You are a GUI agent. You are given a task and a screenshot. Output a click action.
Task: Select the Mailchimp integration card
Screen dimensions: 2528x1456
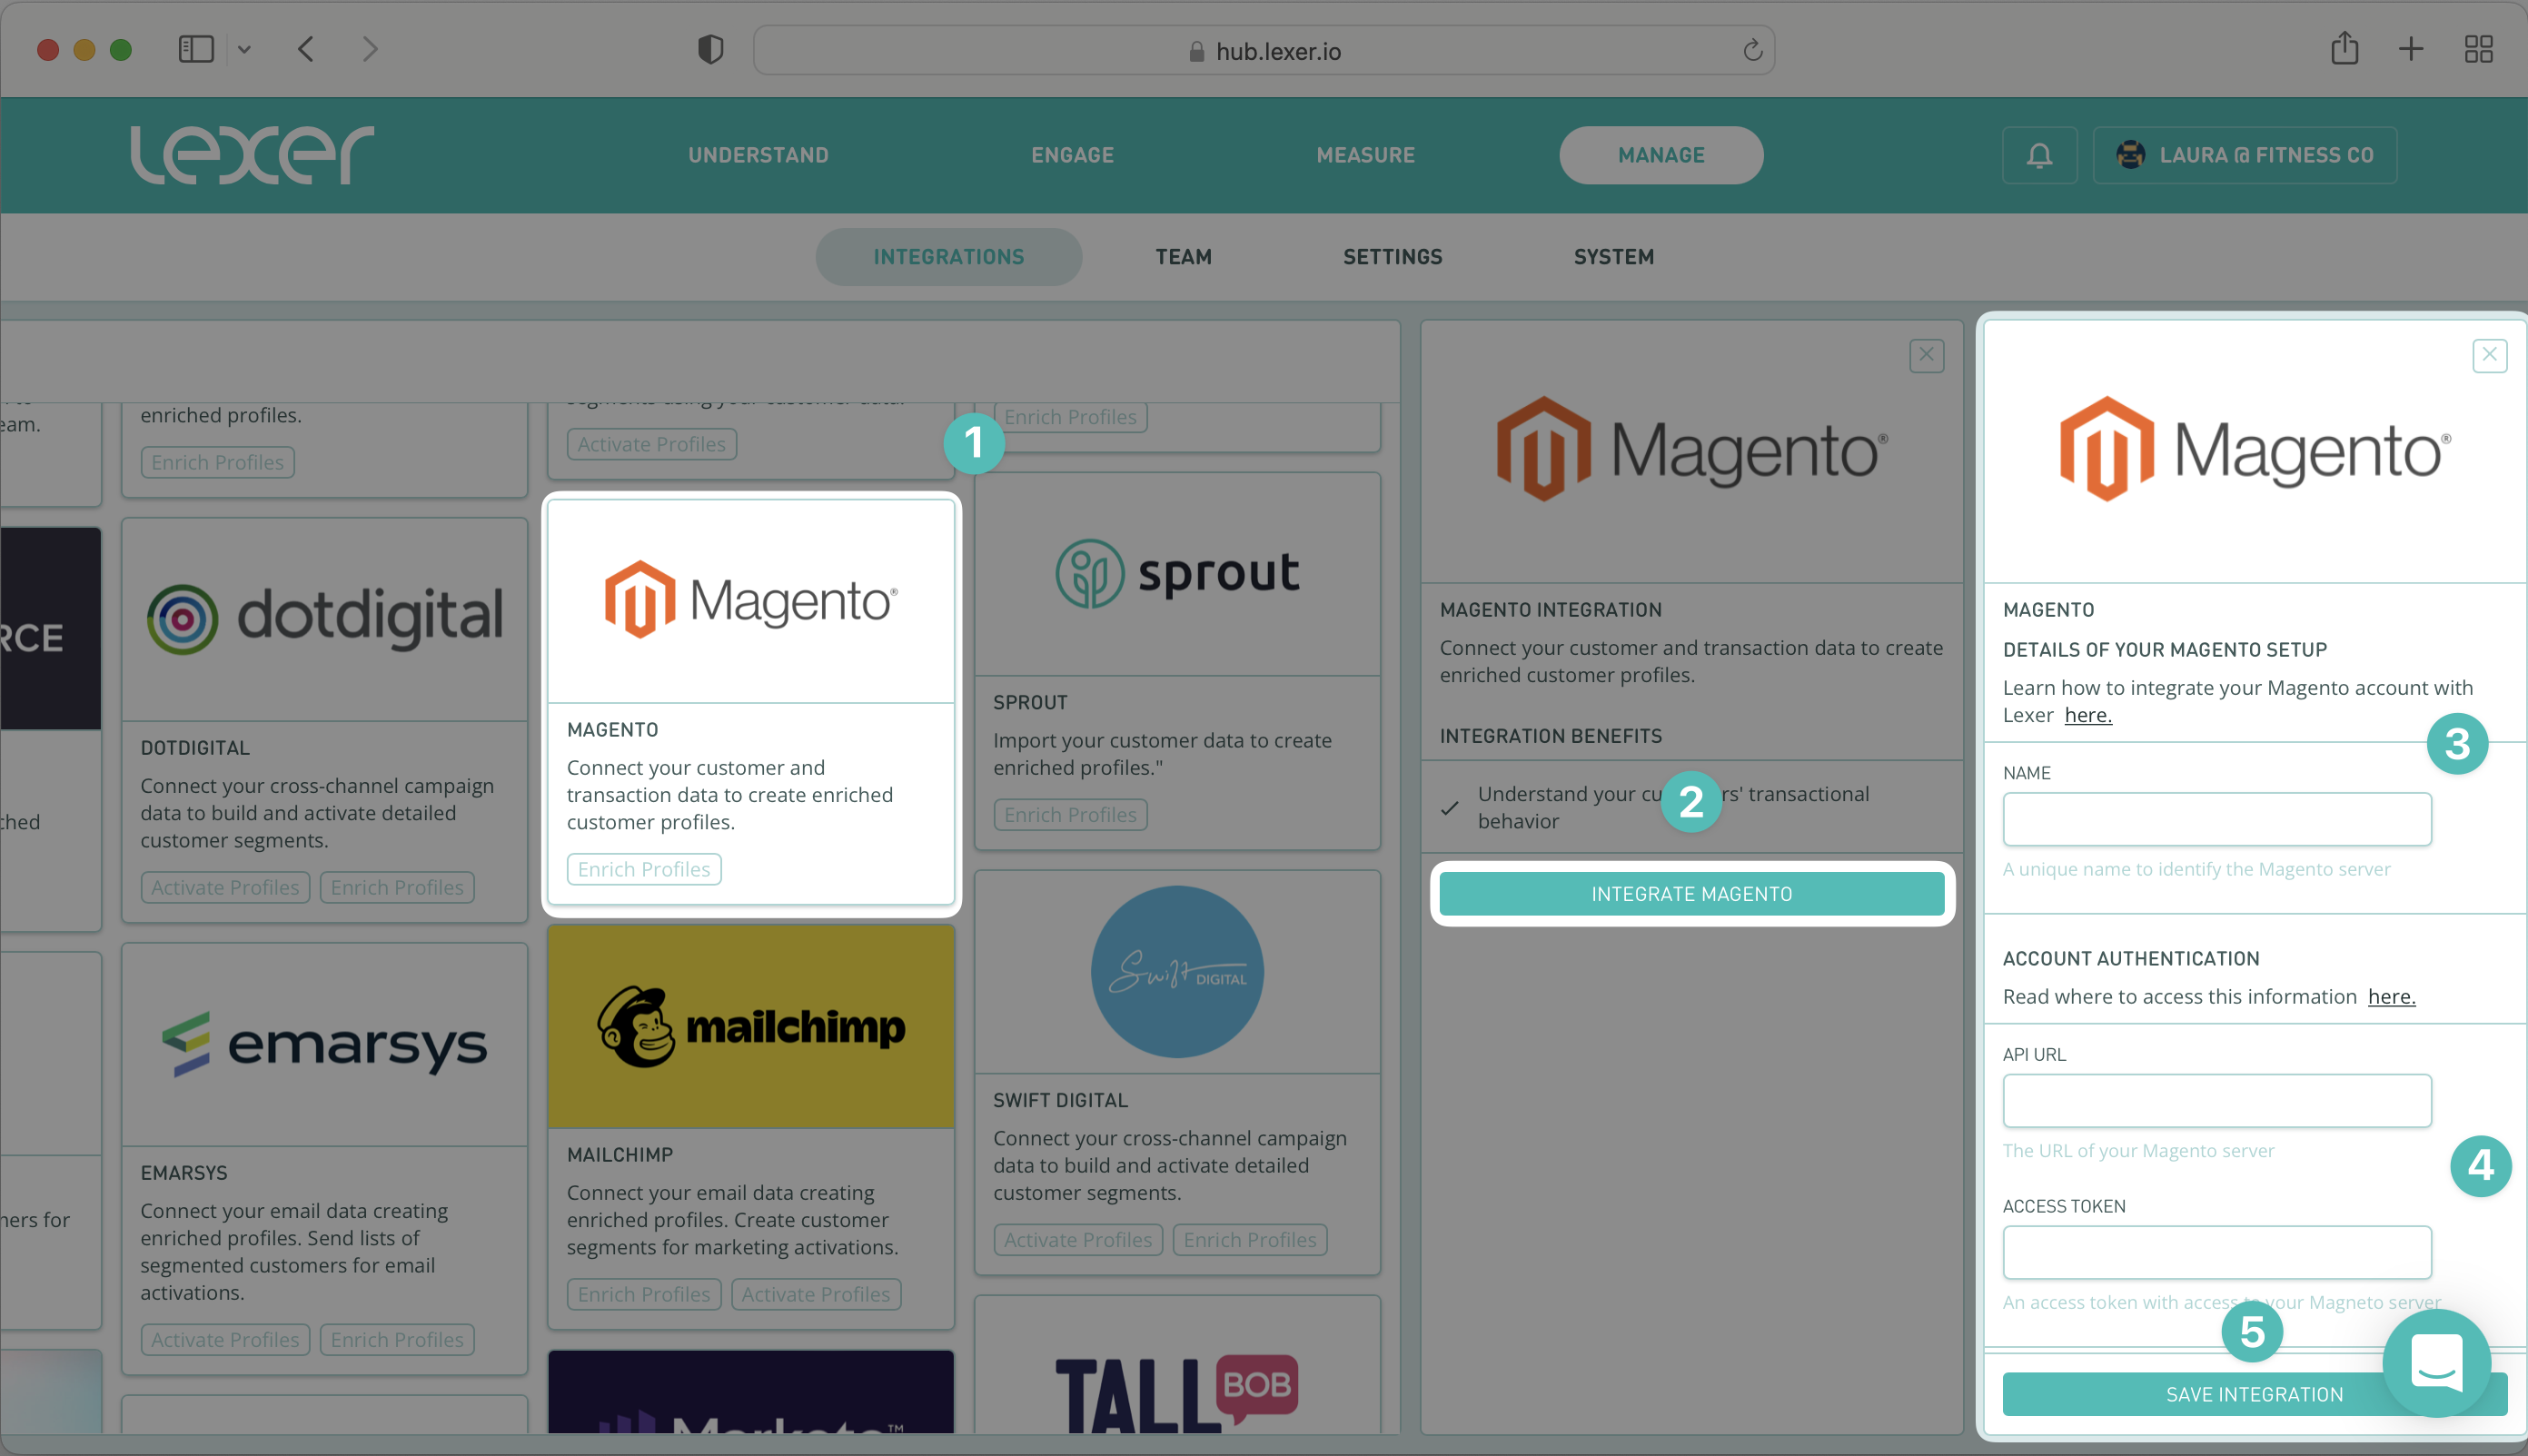click(750, 1027)
